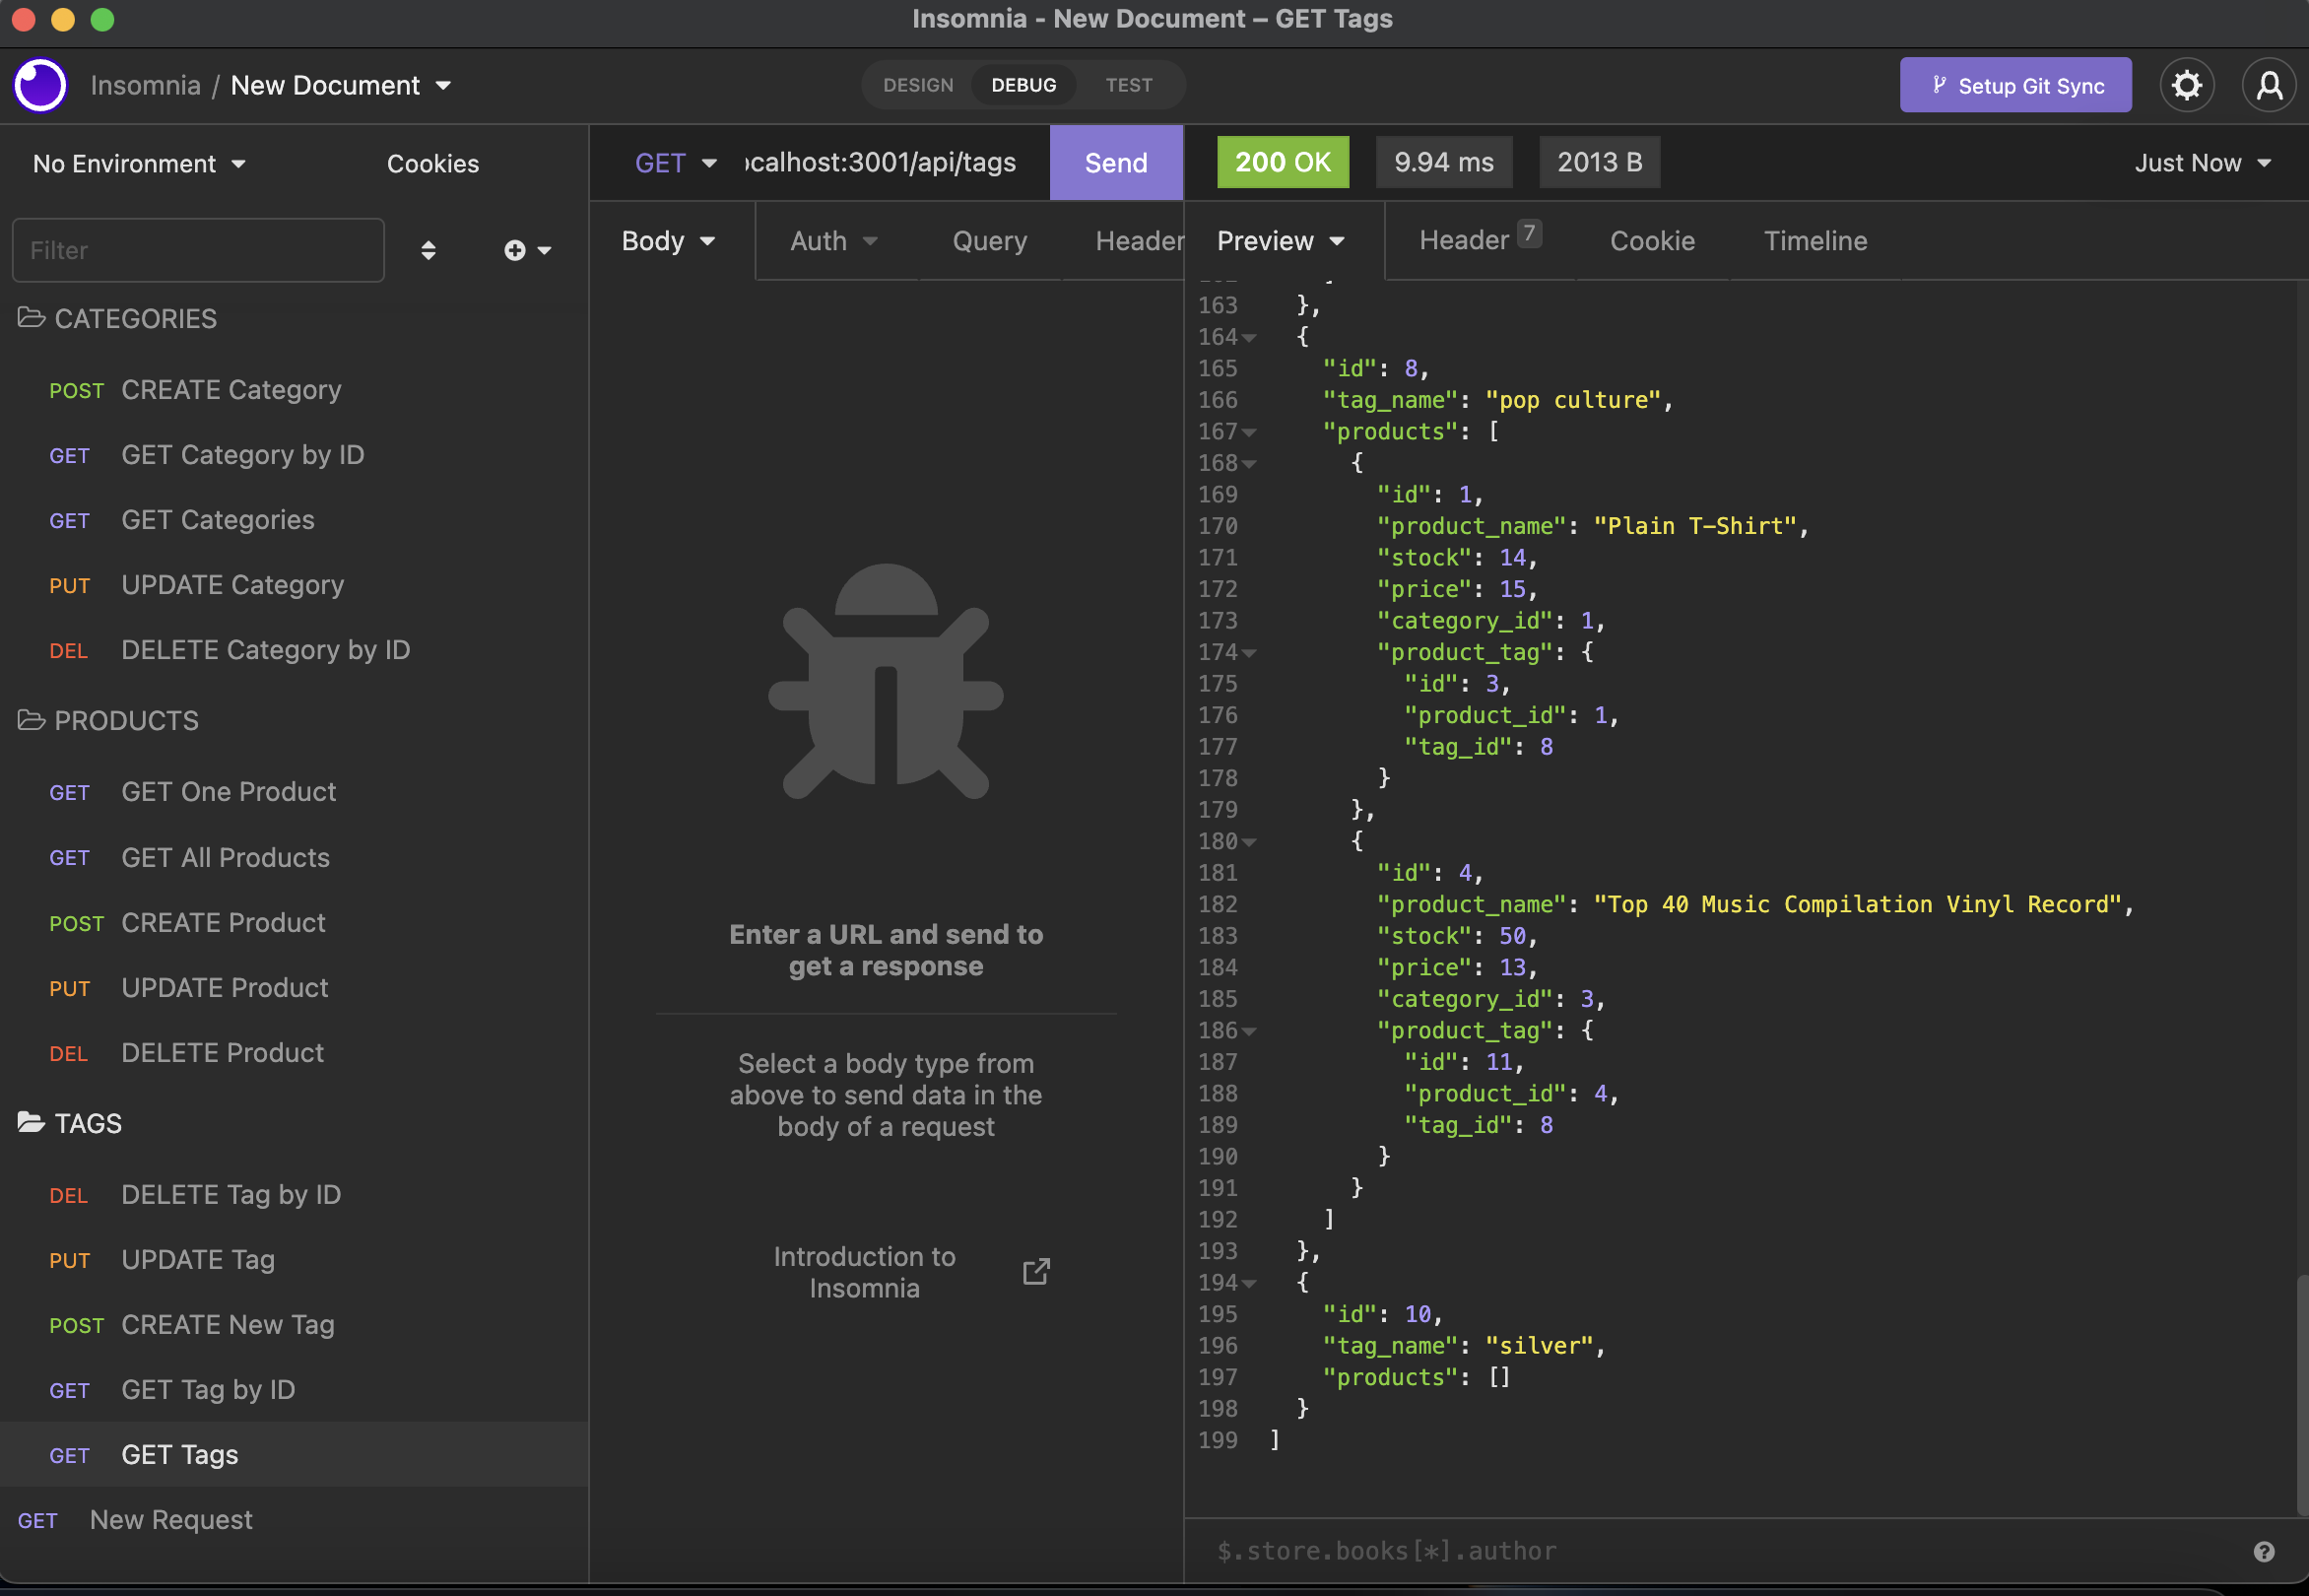Click the JSONPath response filter field

(1720, 1551)
